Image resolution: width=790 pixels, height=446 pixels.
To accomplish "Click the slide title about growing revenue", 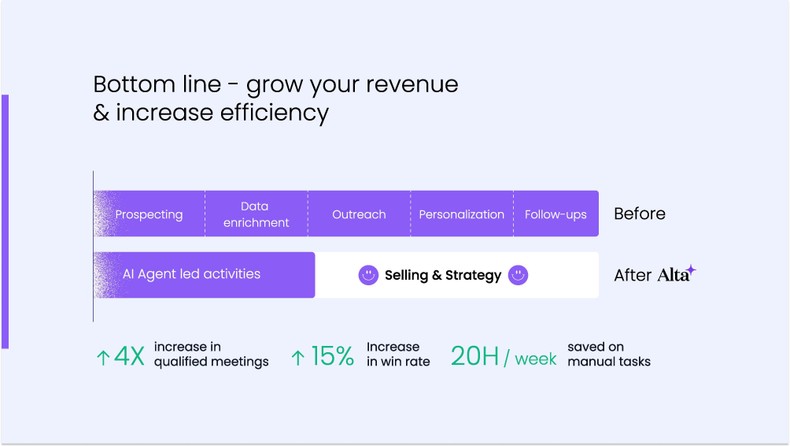I will tap(275, 98).
